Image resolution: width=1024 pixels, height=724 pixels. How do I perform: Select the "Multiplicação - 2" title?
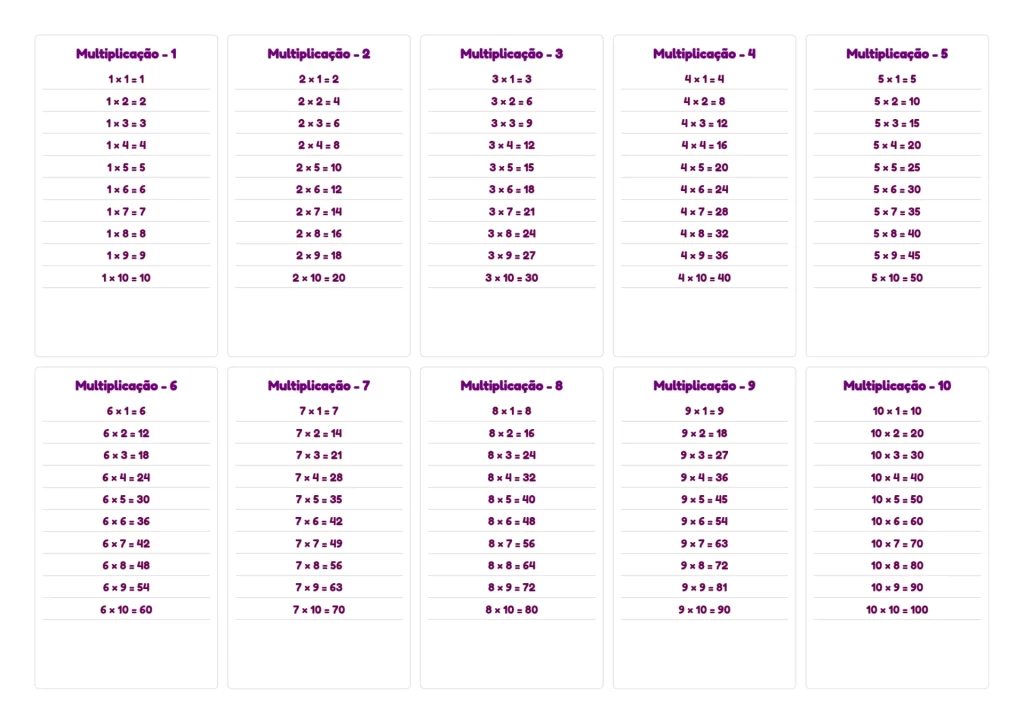pyautogui.click(x=319, y=54)
